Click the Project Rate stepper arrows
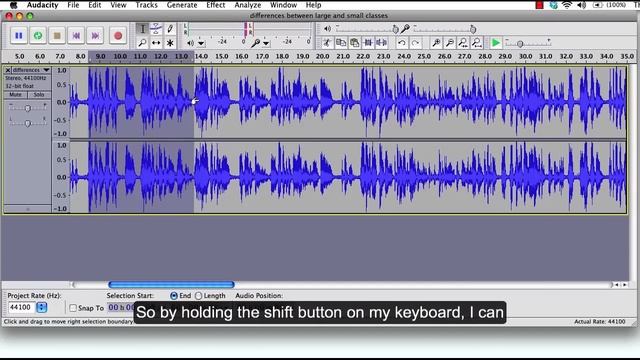This screenshot has height=360, width=640. coord(42,307)
